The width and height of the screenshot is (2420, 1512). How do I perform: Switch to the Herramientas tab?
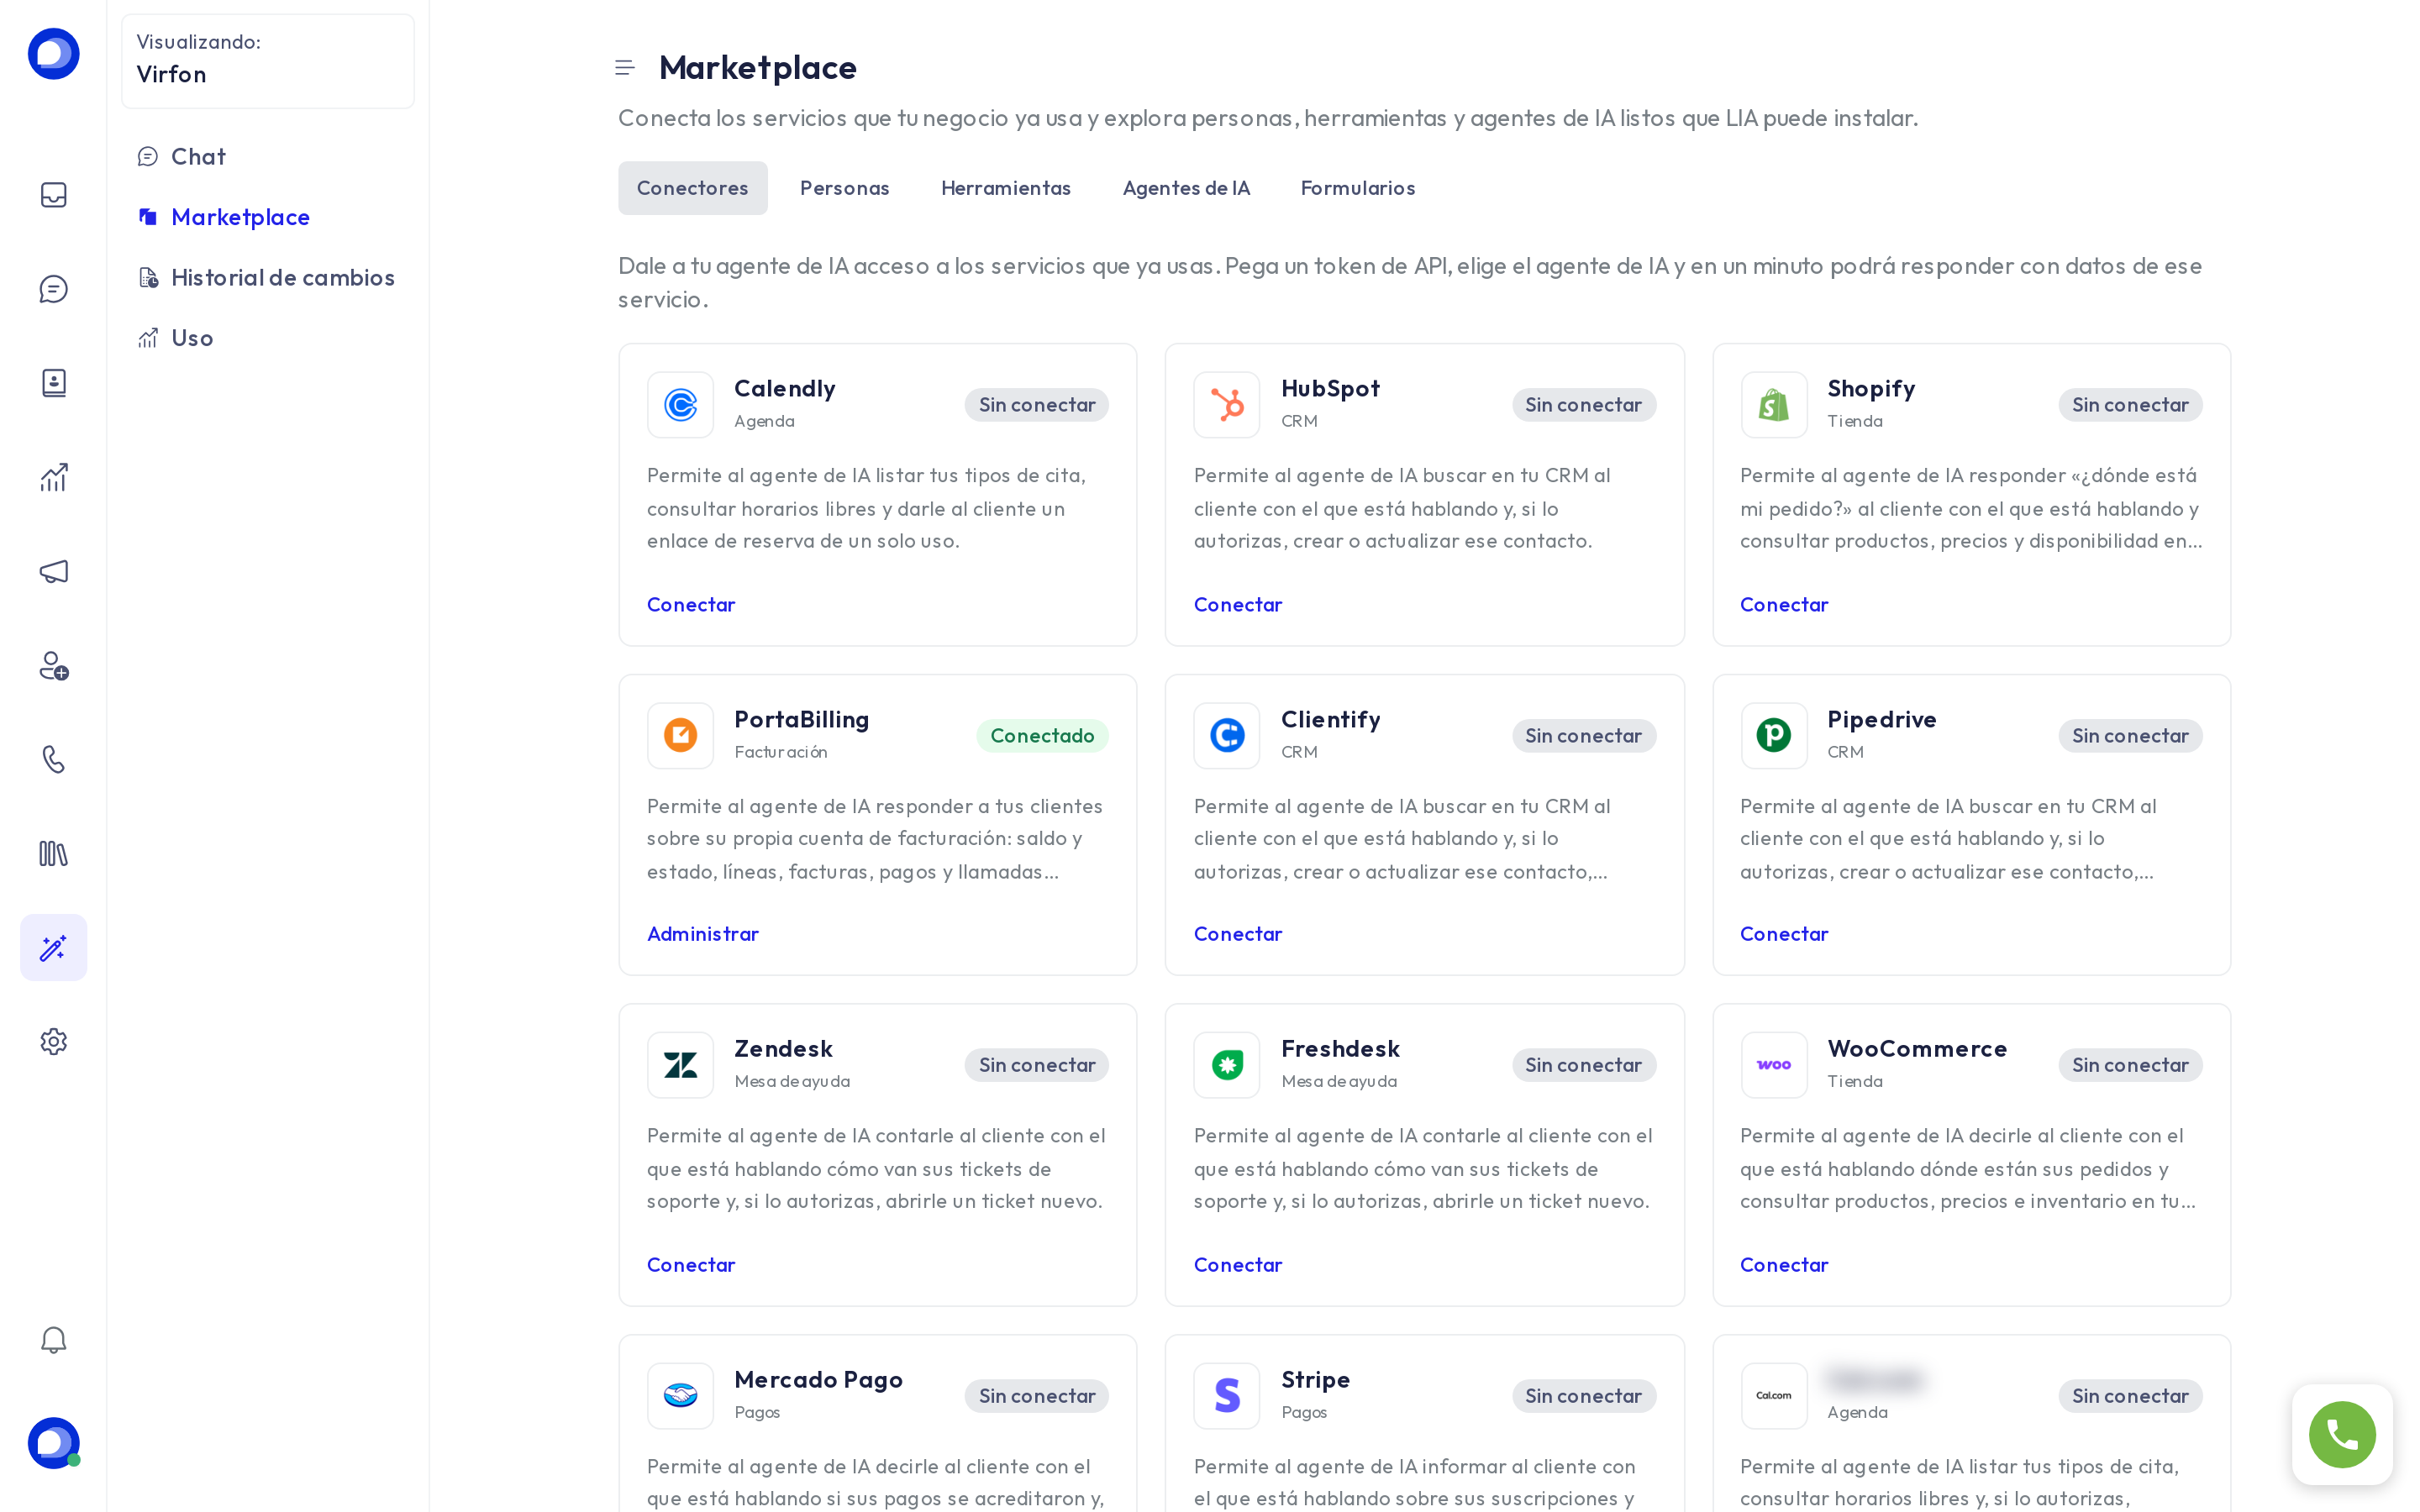pos(1005,188)
